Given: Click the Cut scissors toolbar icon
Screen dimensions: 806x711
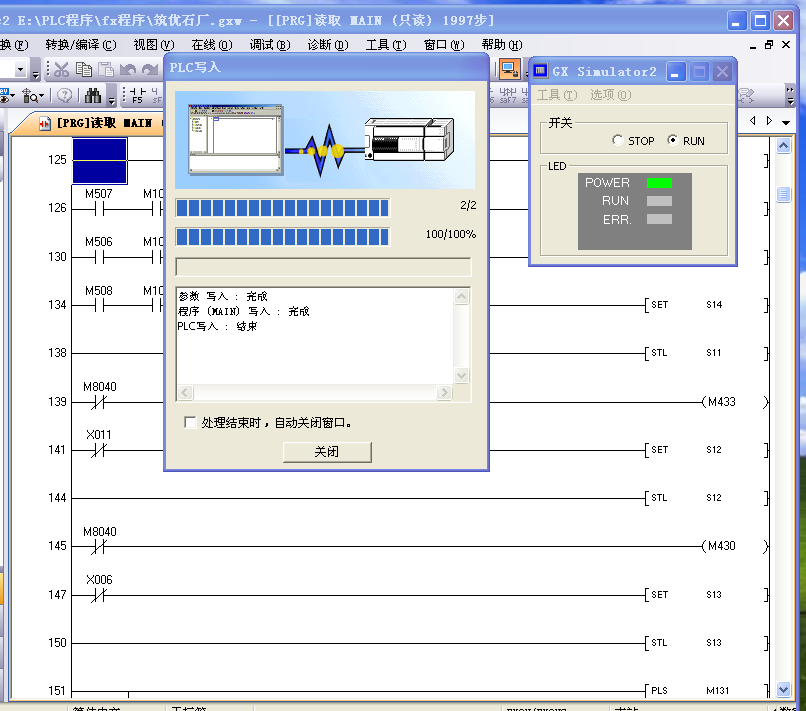Looking at the screenshot, I should point(62,69).
